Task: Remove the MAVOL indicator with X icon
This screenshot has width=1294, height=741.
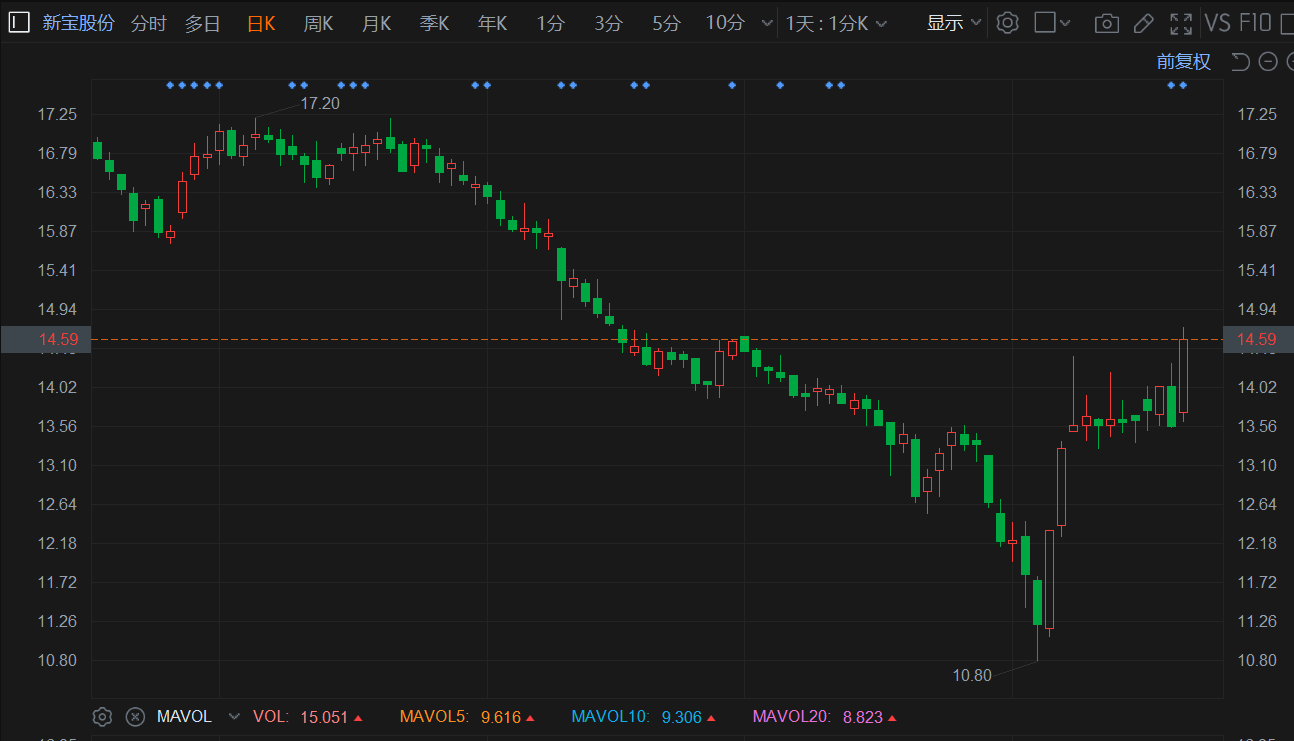Action: coord(135,716)
